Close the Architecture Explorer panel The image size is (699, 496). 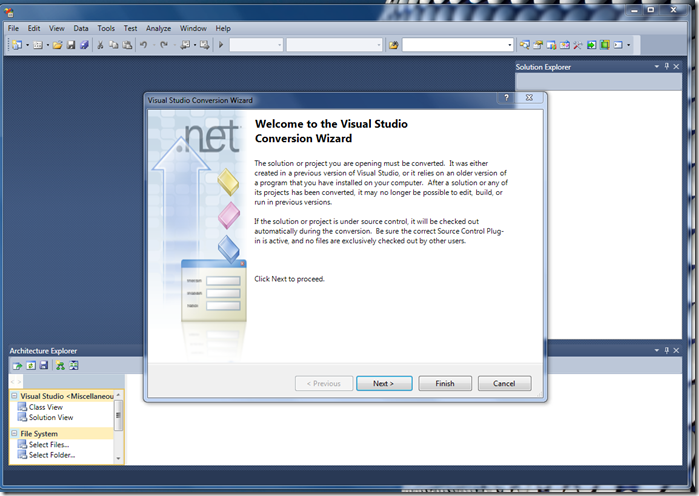pos(676,350)
